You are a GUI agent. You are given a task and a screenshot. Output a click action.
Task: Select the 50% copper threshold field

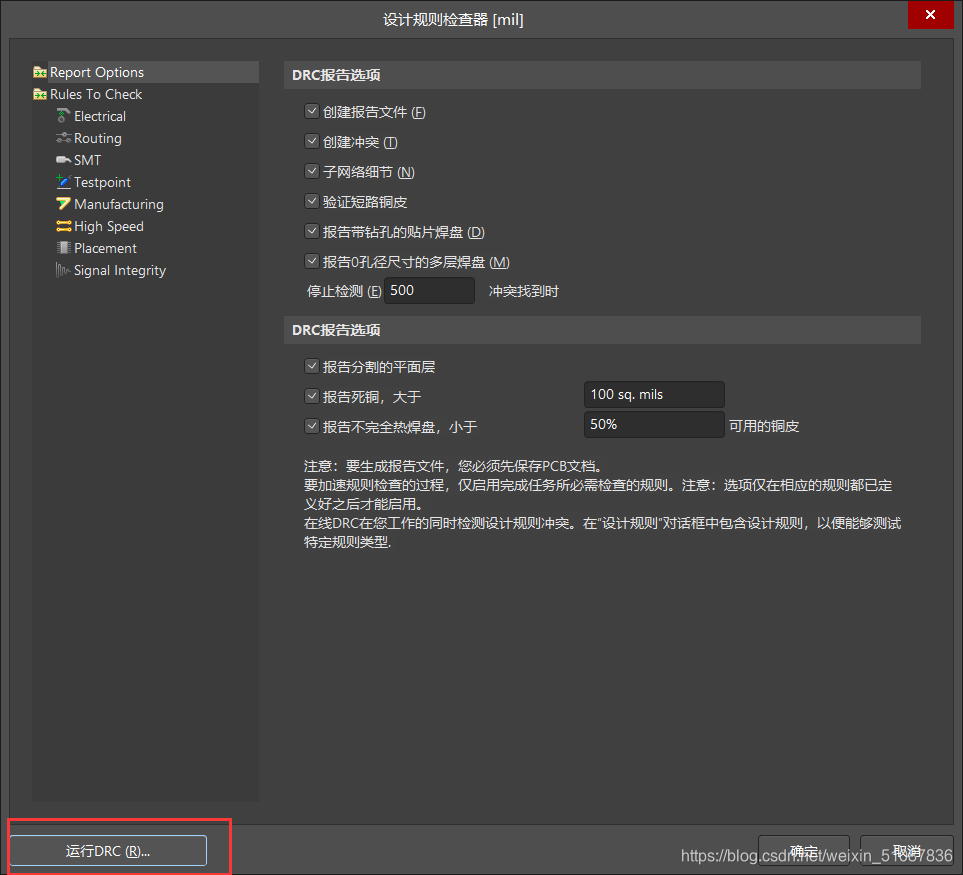[x=653, y=424]
